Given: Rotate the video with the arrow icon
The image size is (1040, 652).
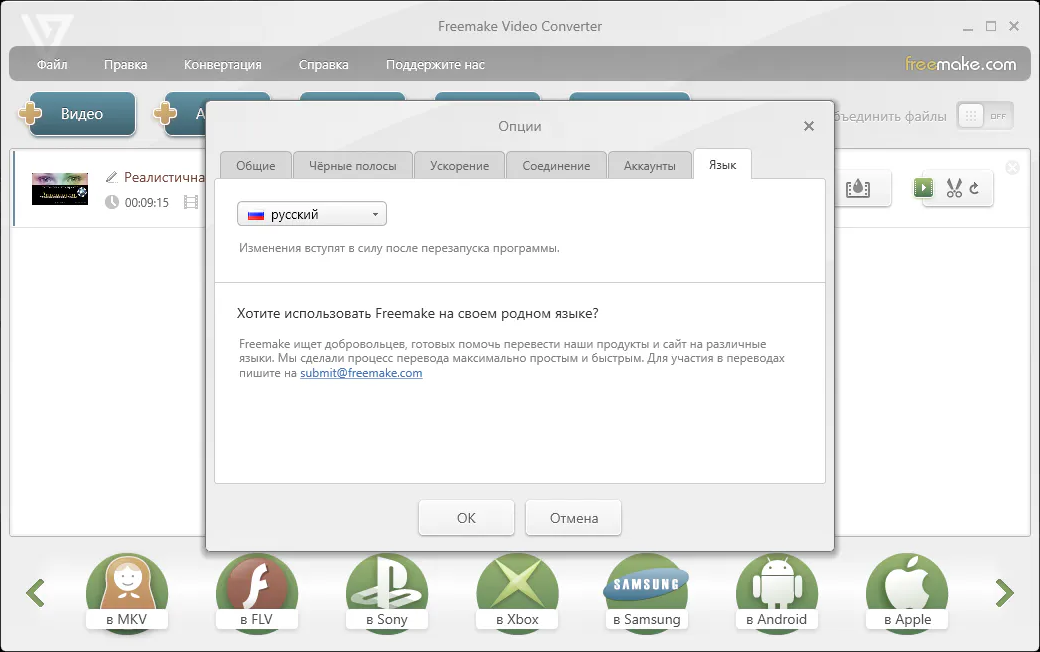Looking at the screenshot, I should (x=974, y=188).
